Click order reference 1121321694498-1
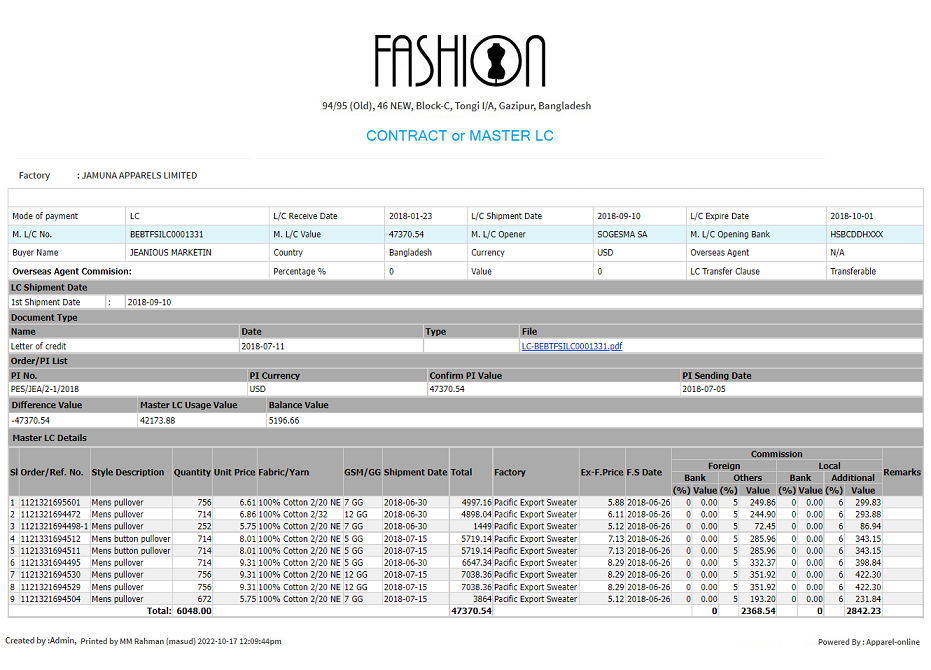 tap(54, 526)
